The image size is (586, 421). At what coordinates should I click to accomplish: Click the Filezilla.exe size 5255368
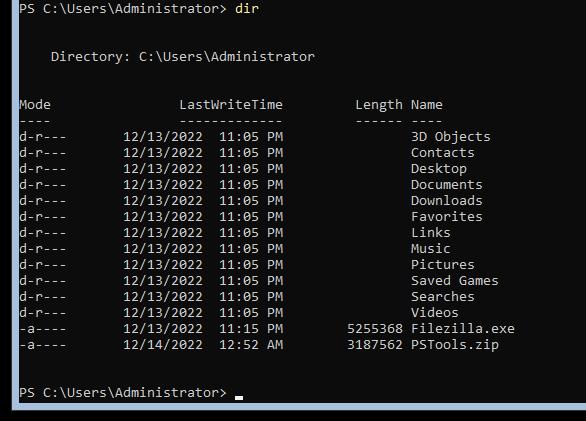(375, 329)
